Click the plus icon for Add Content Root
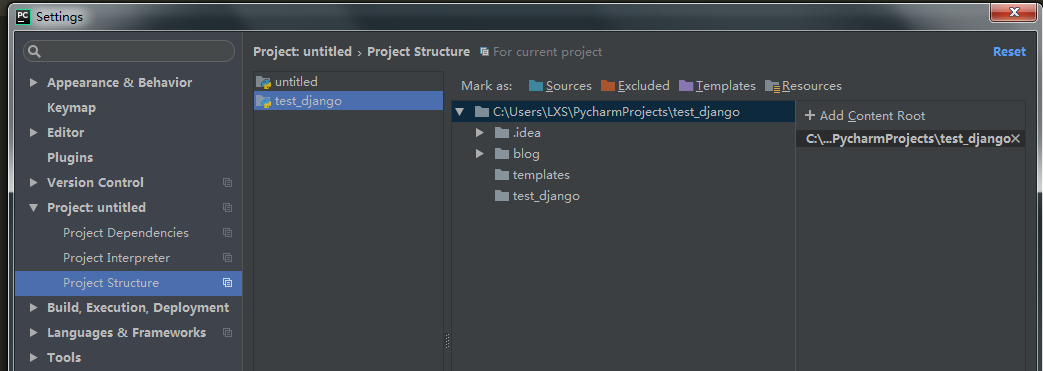1043x371 pixels. point(810,116)
